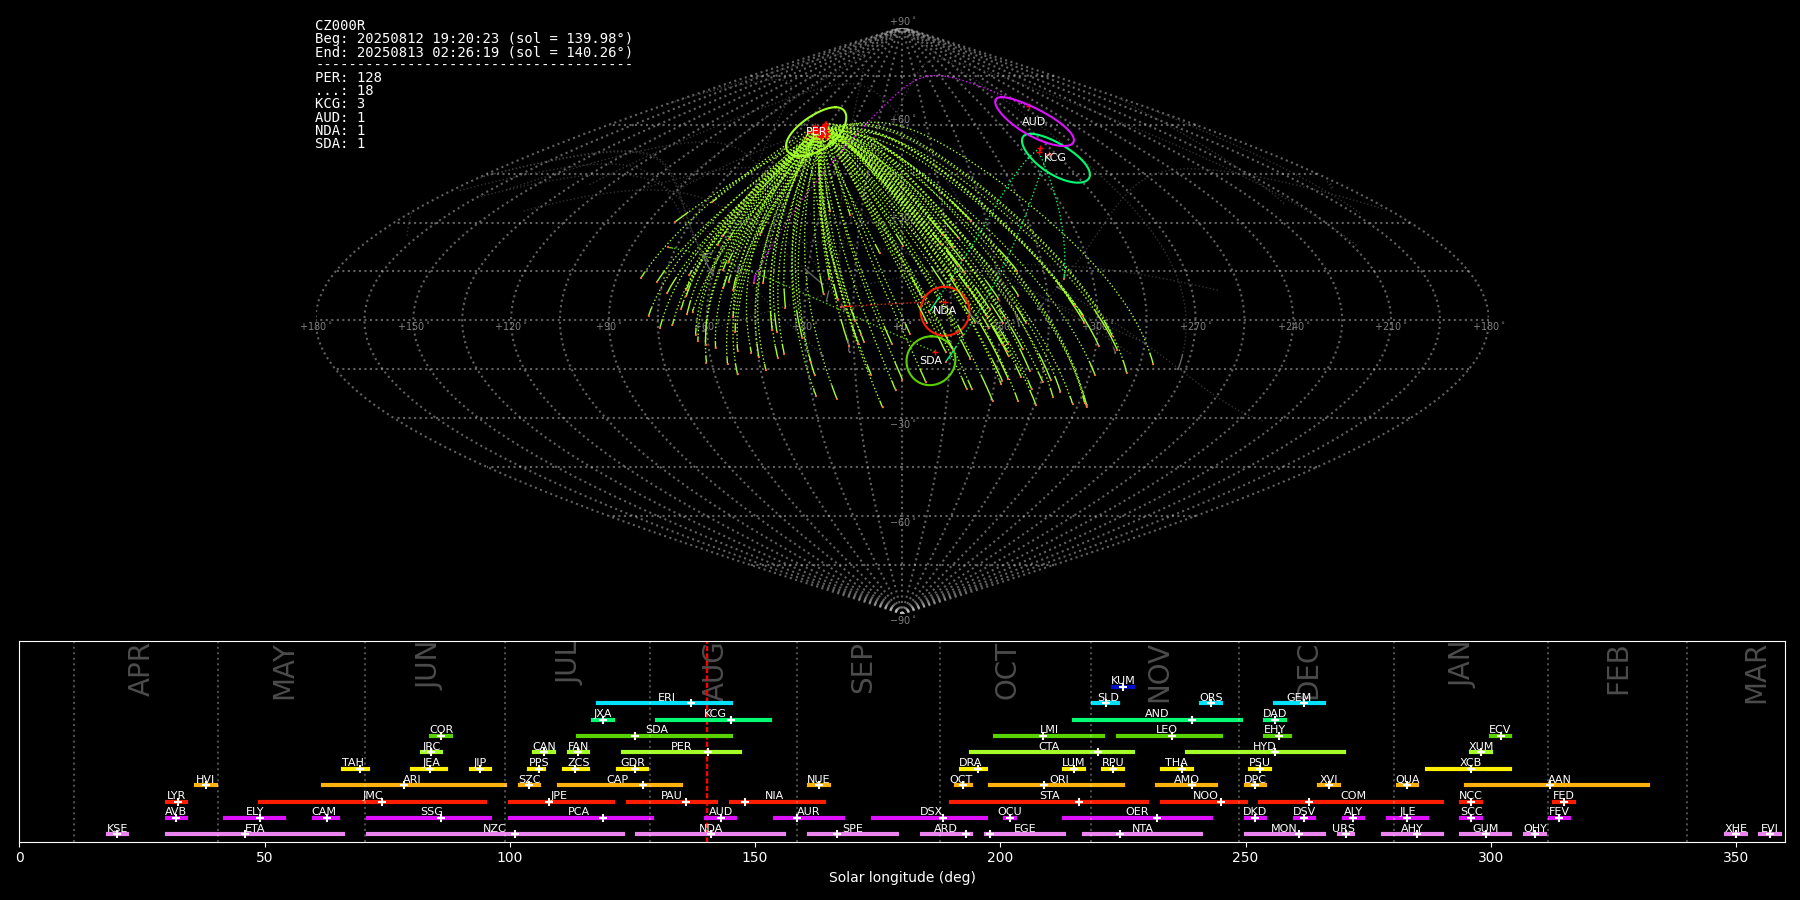Click the LMI shower label in timeline
This screenshot has height=900, width=1800.
pos(1048,730)
